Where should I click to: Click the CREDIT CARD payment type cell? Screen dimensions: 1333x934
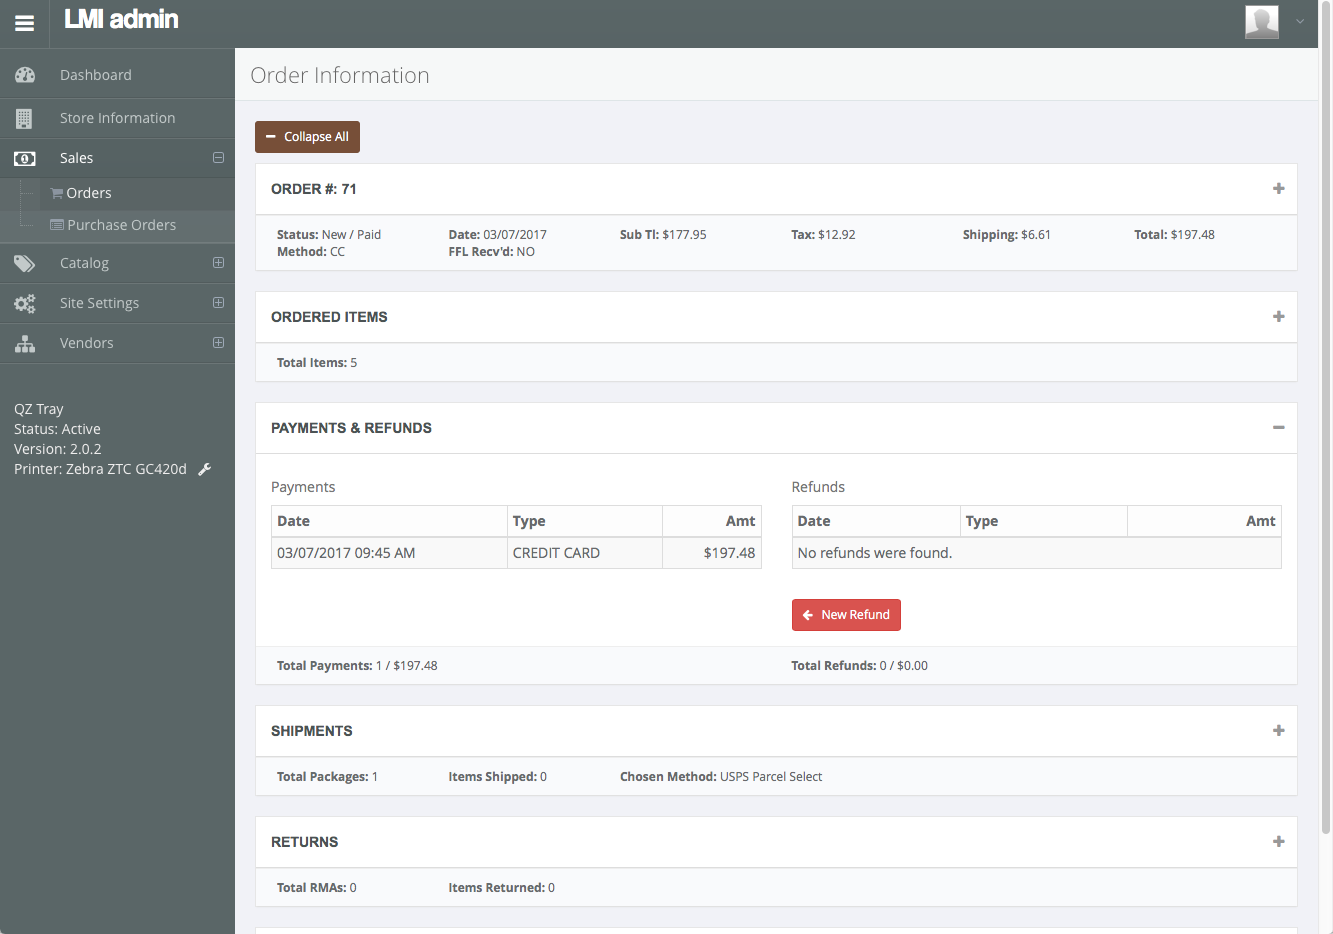(585, 553)
